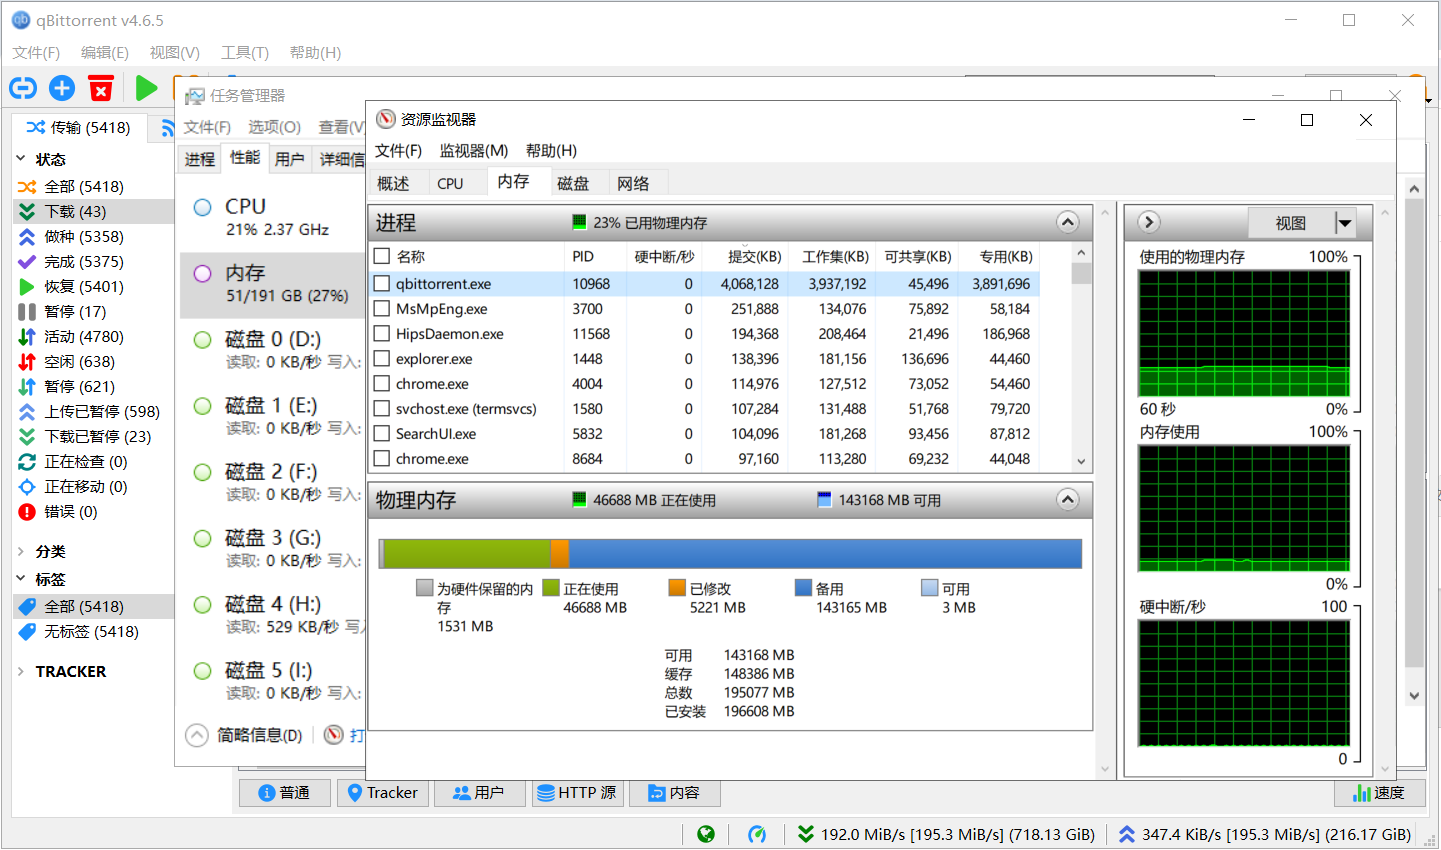1441x850 pixels.
Task: Check the qbittorrent.exe process checkbox
Action: [381, 283]
